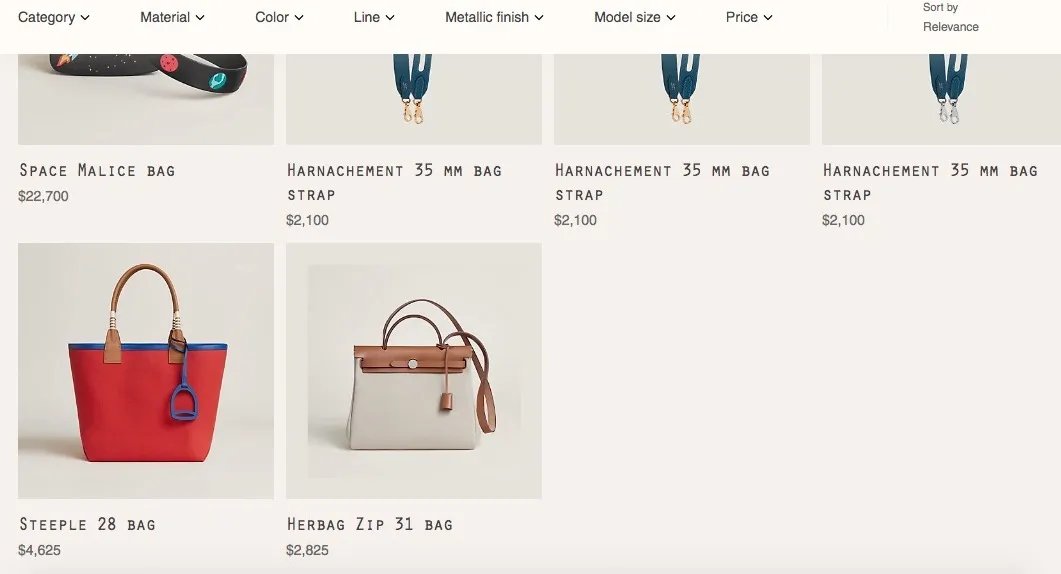Click the chevron next to Price
This screenshot has width=1061, height=574.
pyautogui.click(x=767, y=18)
